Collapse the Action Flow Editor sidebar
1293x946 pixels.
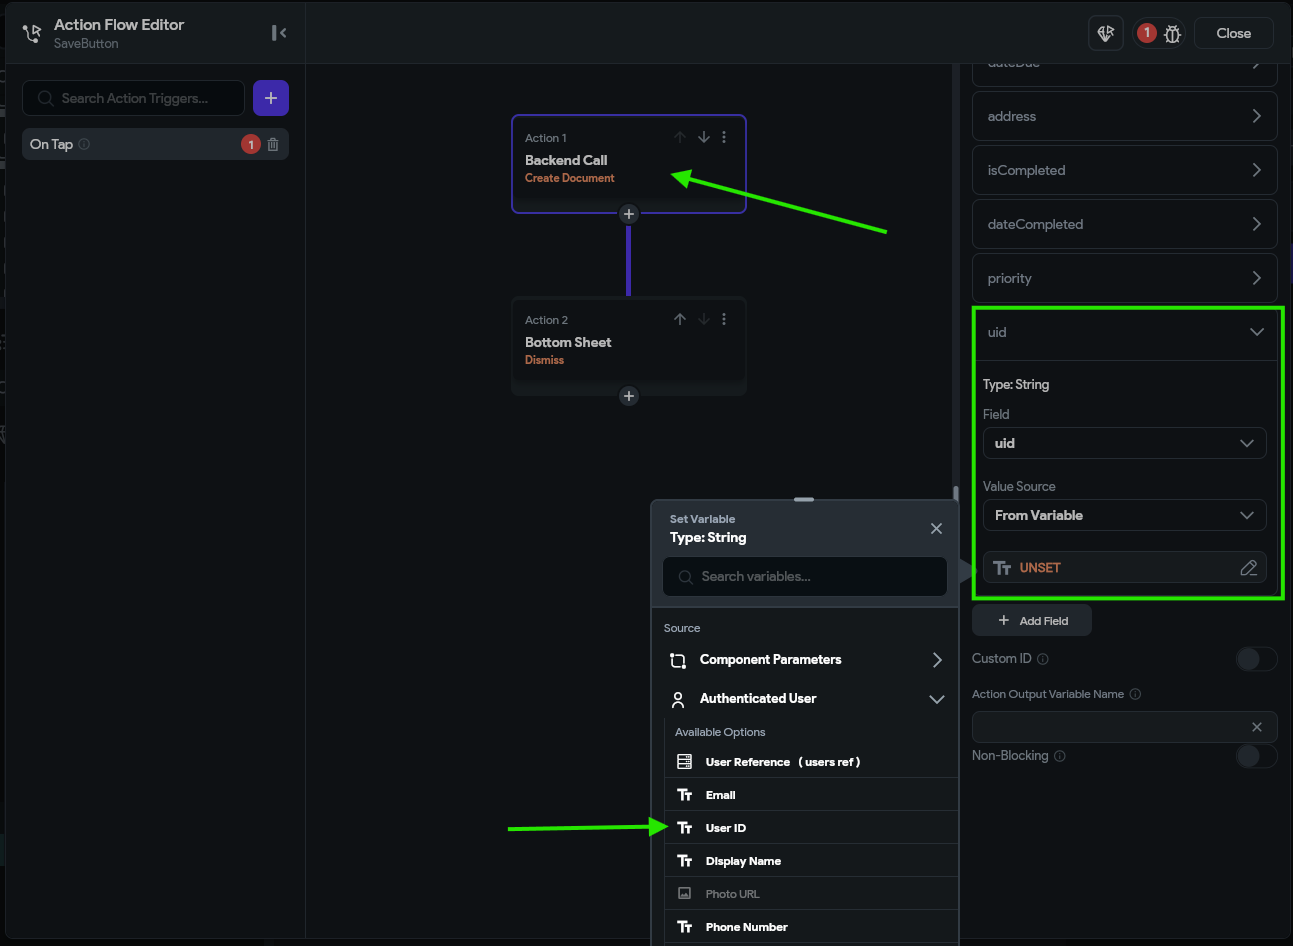tap(279, 33)
